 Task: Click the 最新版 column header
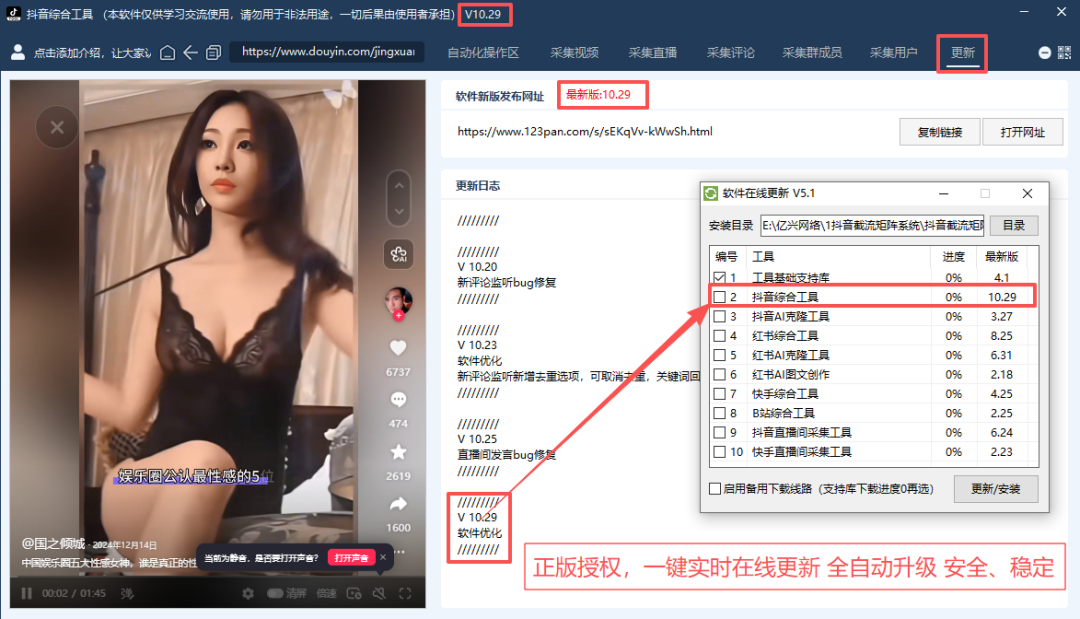tap(1001, 257)
